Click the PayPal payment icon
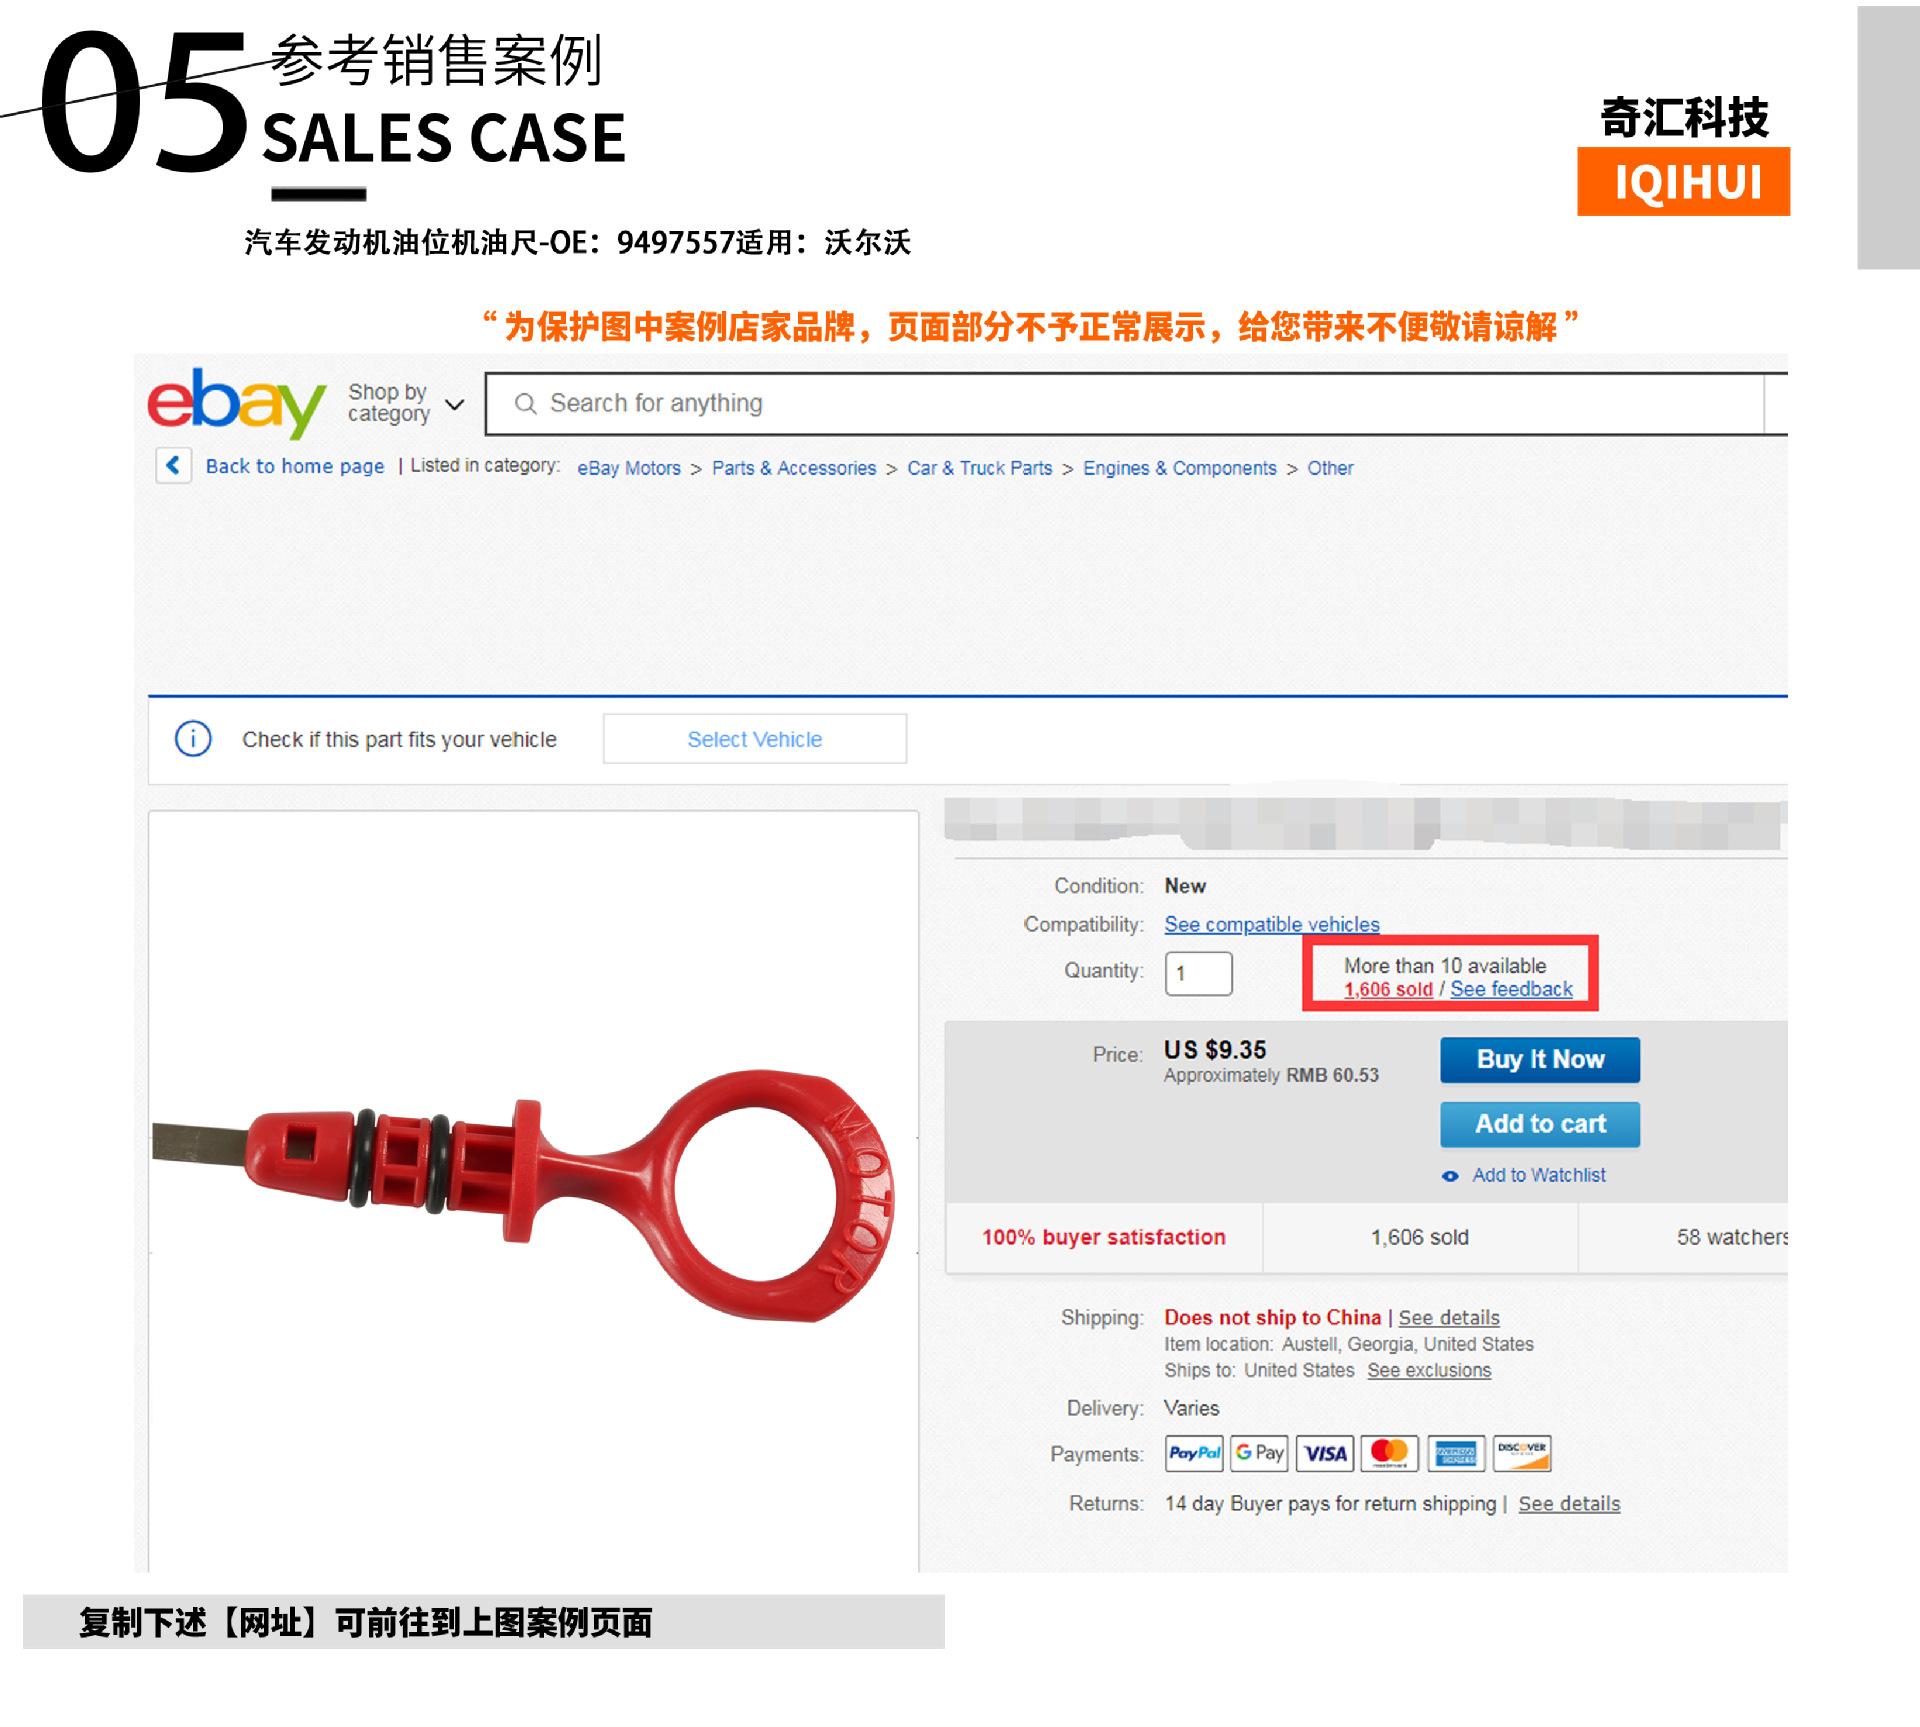 tap(1194, 1453)
